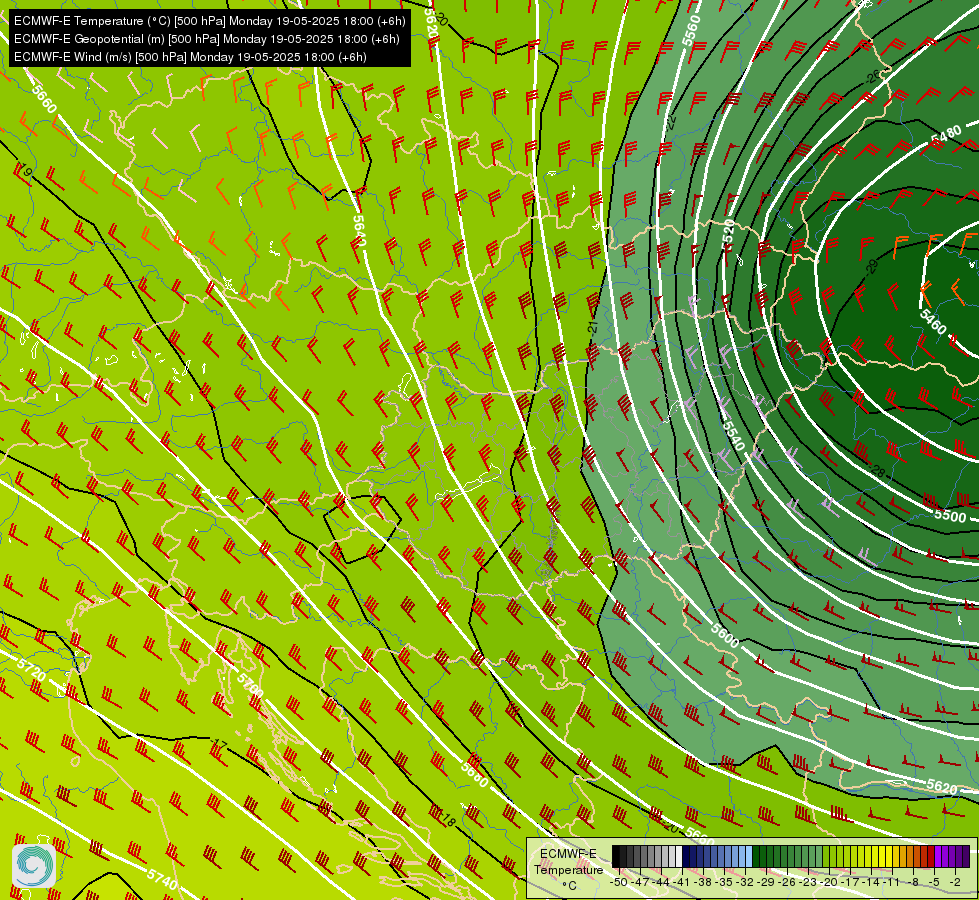
Task: Click the dark red legend swatch before -5
Action: coord(931,856)
